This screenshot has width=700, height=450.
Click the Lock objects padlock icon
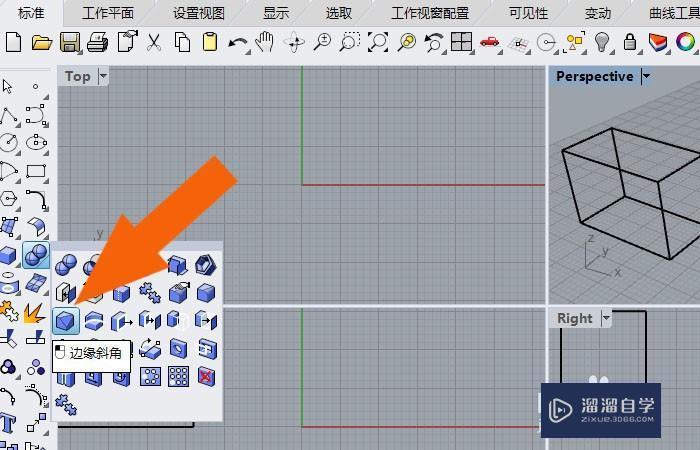pyautogui.click(x=630, y=42)
